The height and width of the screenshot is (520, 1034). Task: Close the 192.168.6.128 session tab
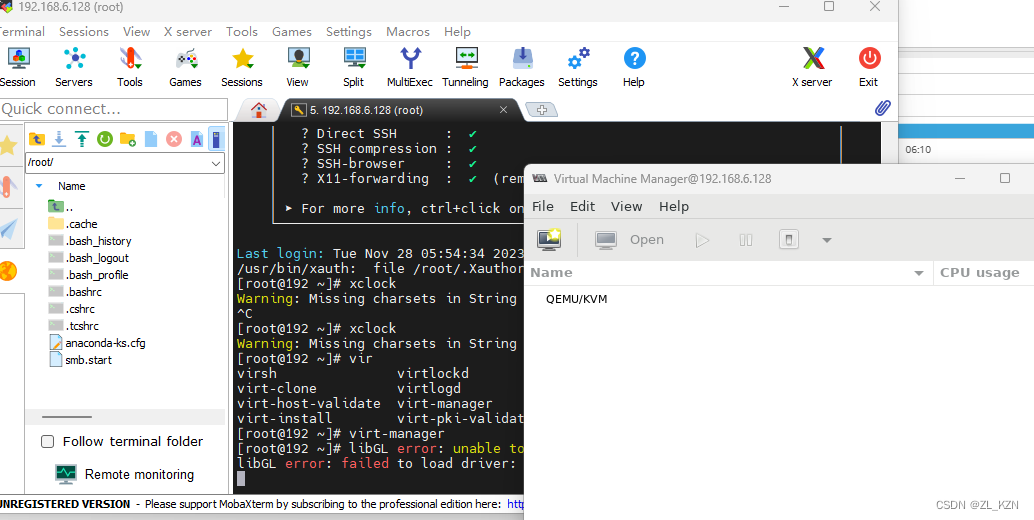tap(503, 110)
